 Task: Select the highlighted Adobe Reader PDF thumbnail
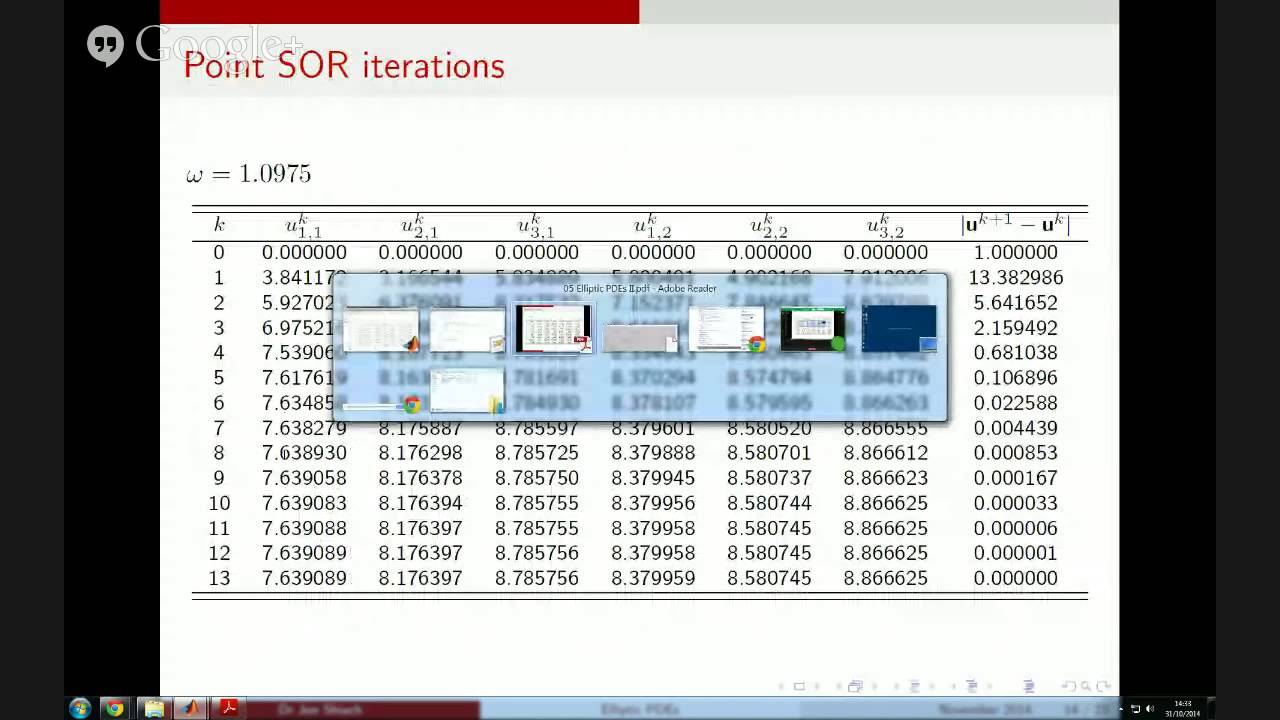coord(553,329)
